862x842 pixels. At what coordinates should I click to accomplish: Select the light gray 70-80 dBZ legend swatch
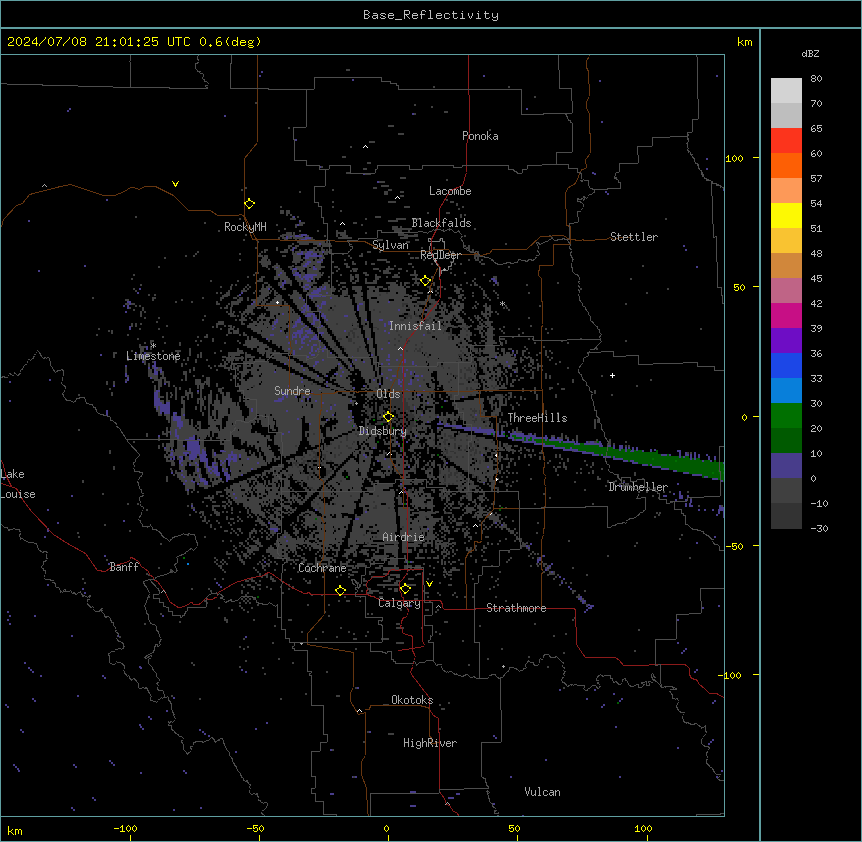[786, 91]
